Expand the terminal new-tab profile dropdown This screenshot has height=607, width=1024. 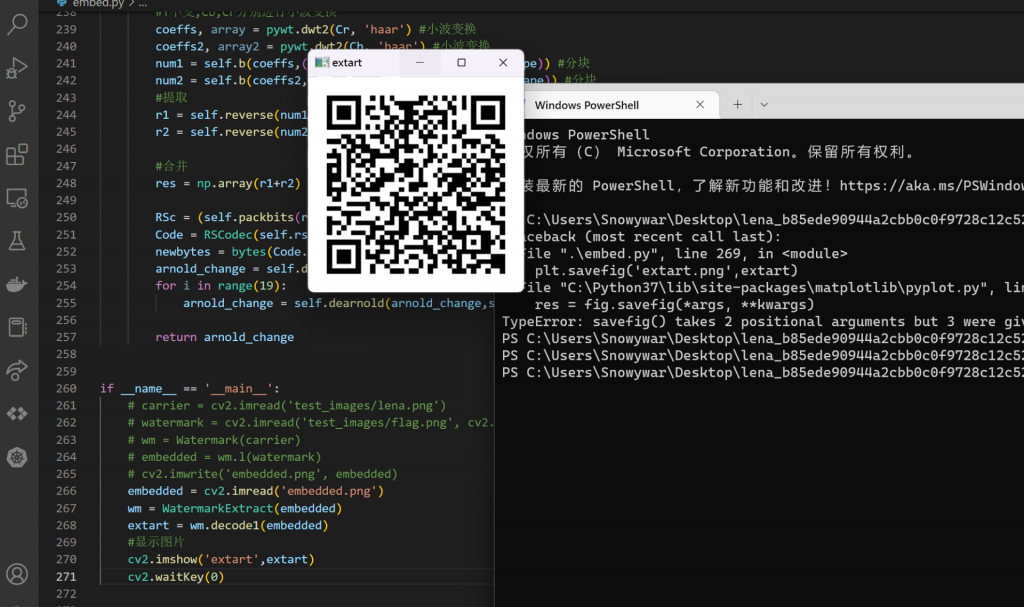pos(764,105)
